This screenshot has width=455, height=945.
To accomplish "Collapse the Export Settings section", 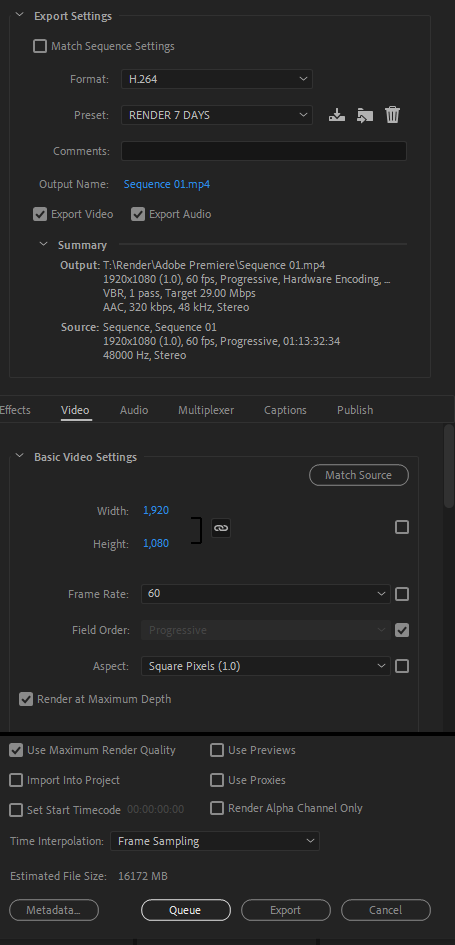I will pyautogui.click(x=19, y=16).
